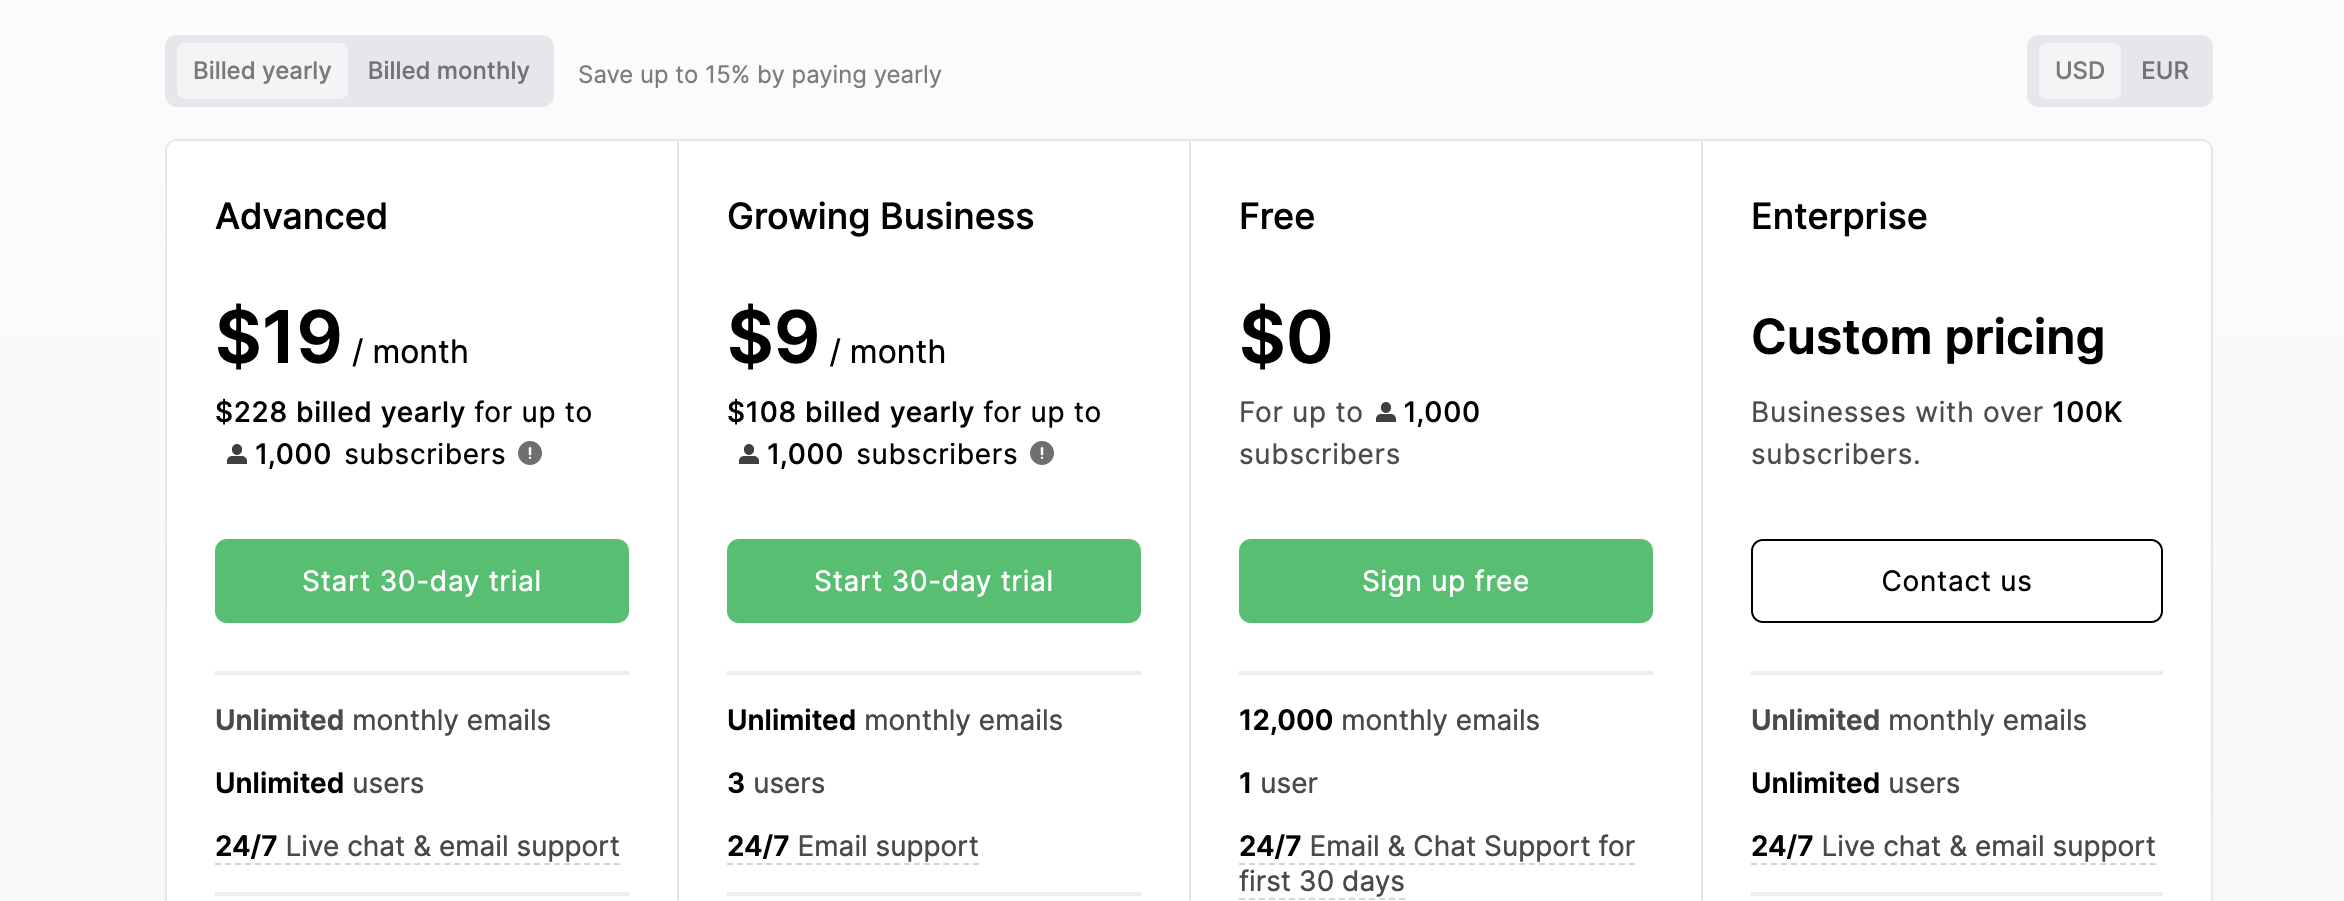Start the Advanced plan 30-day trial
2344x901 pixels.
pos(422,581)
